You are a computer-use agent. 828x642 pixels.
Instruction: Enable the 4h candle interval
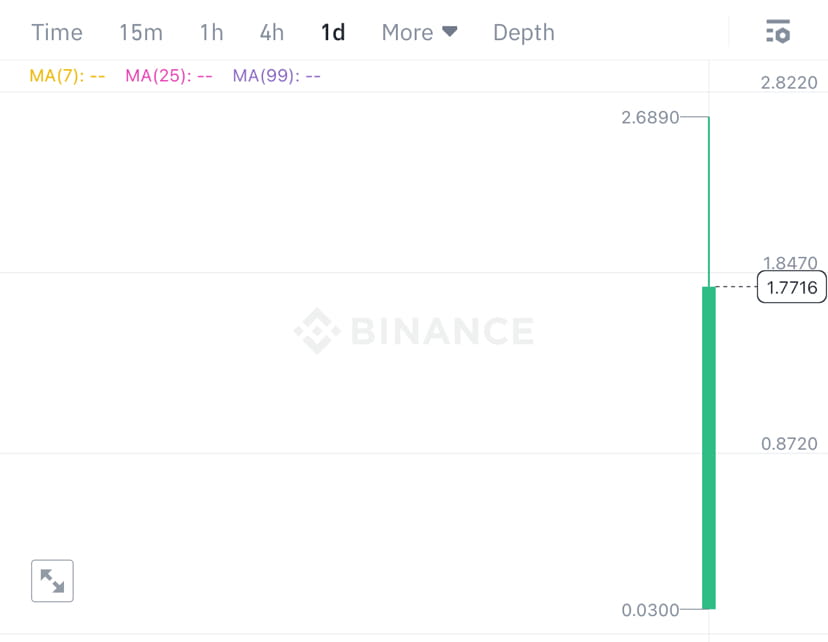click(271, 31)
